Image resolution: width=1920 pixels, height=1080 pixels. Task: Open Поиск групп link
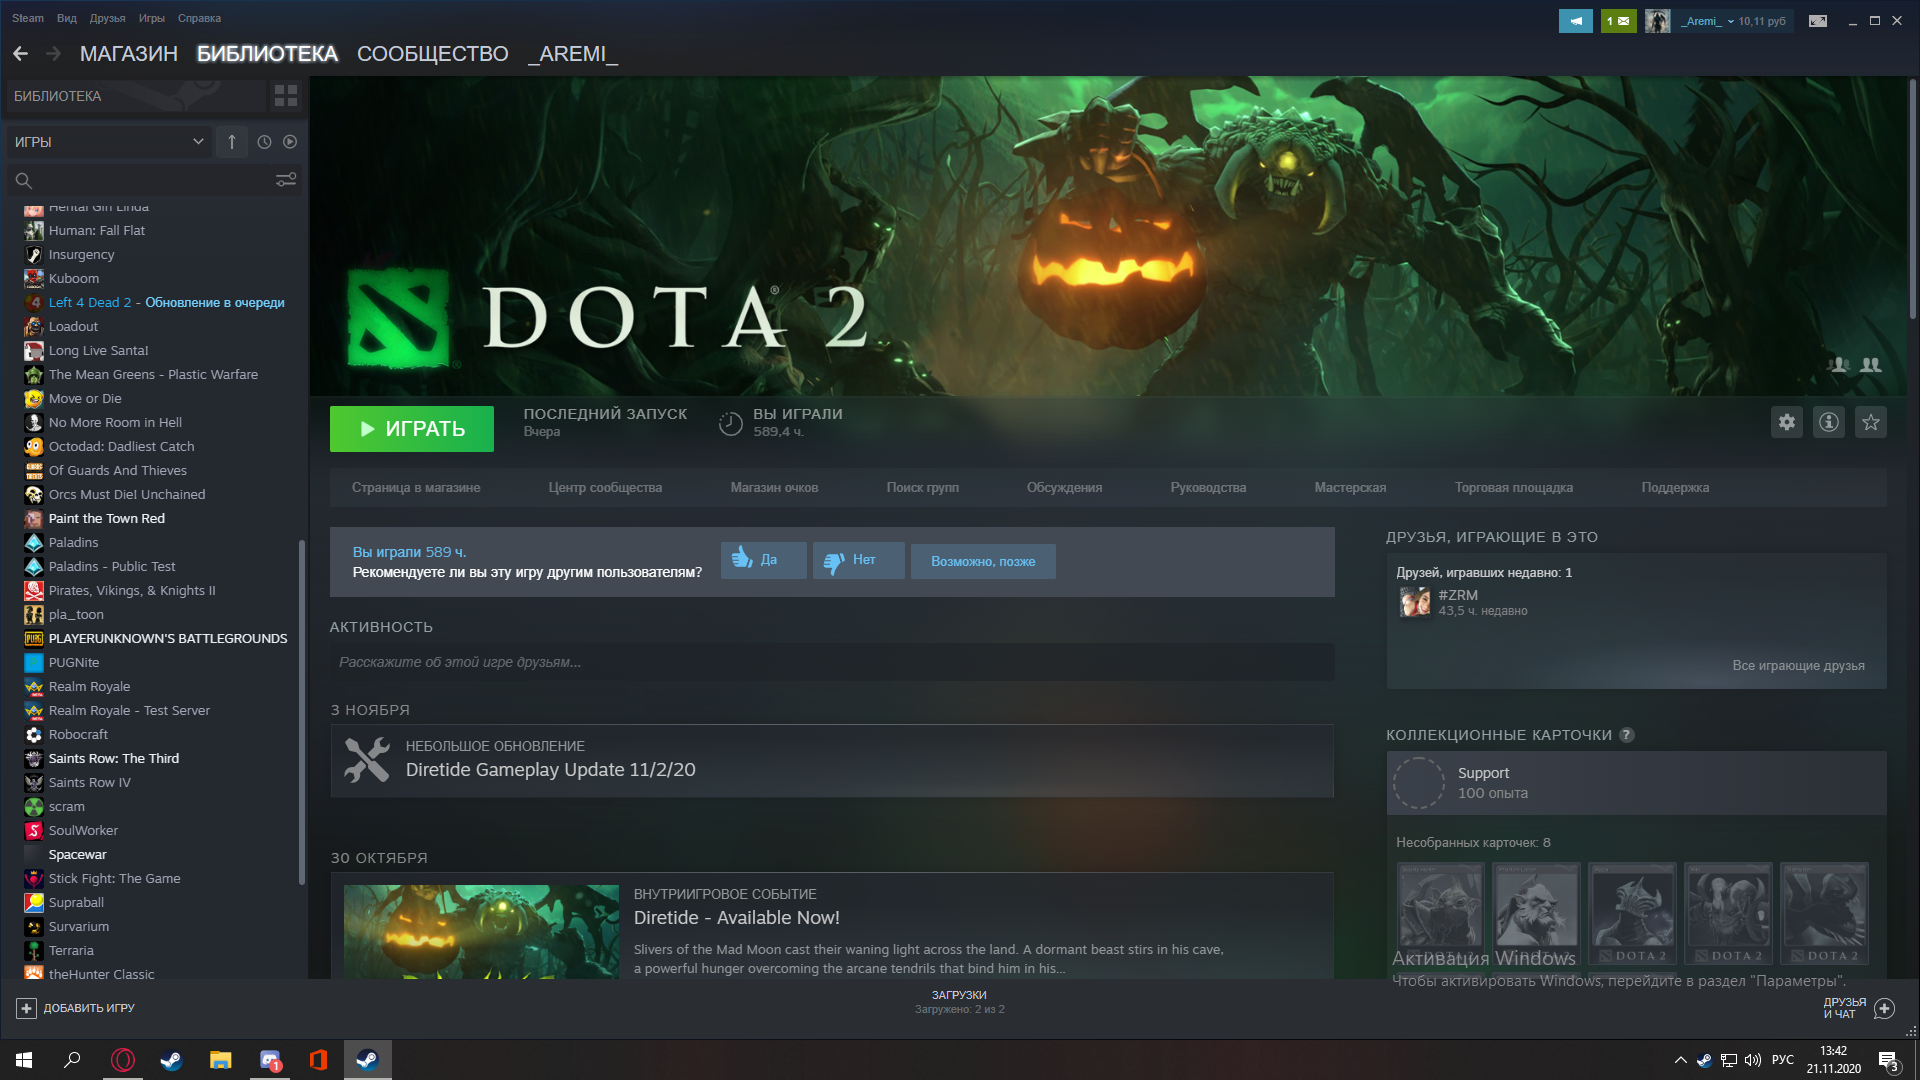coord(922,488)
